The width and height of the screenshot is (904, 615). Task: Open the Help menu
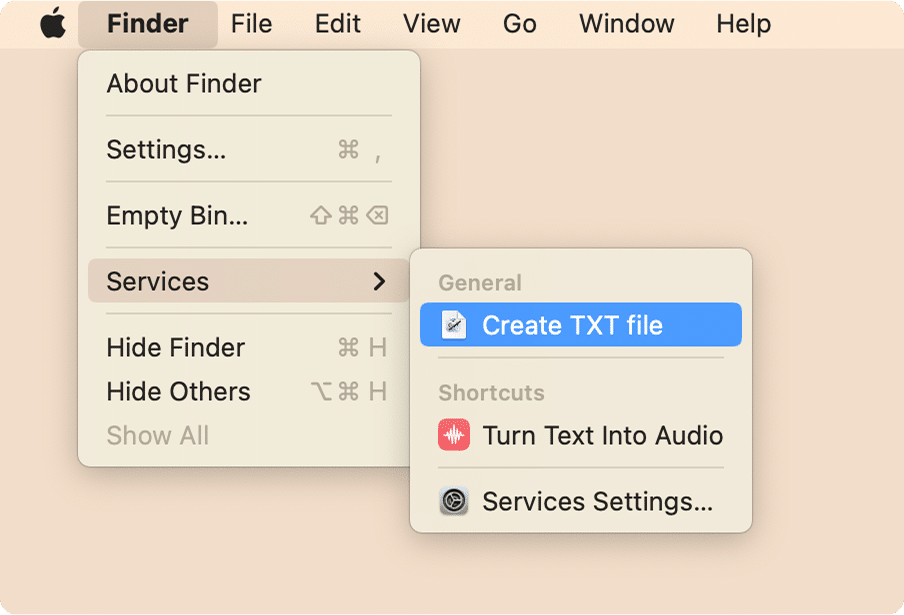tap(743, 24)
